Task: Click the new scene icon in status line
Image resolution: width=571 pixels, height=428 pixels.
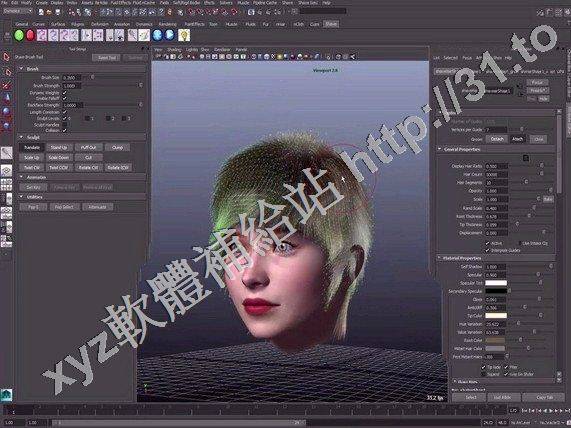Action: pos(41,12)
